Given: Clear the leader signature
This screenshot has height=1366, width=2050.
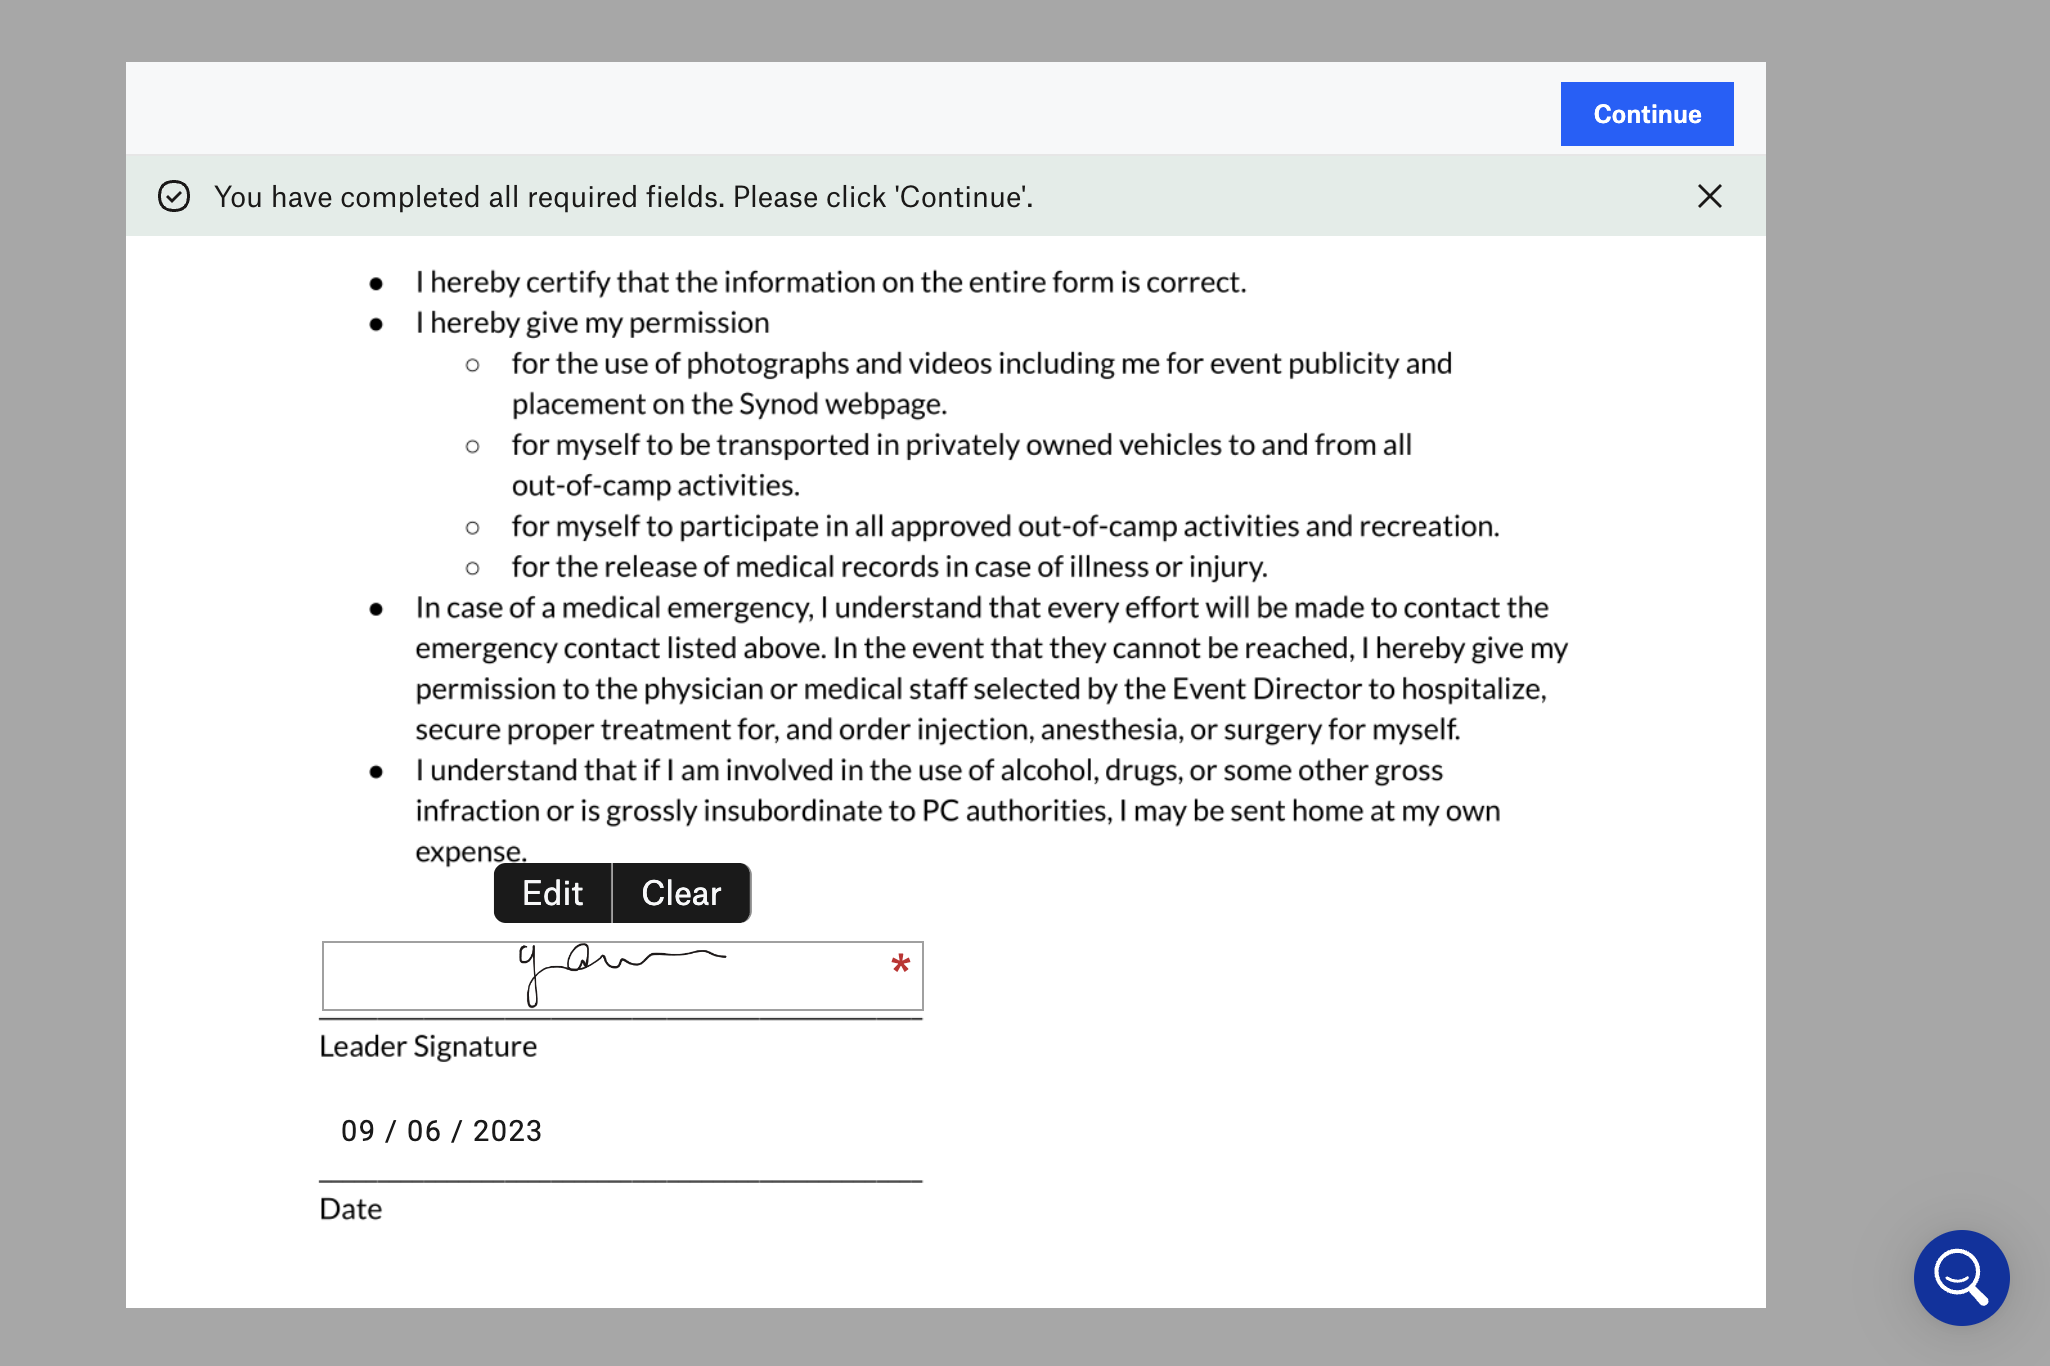Looking at the screenshot, I should pyautogui.click(x=681, y=893).
